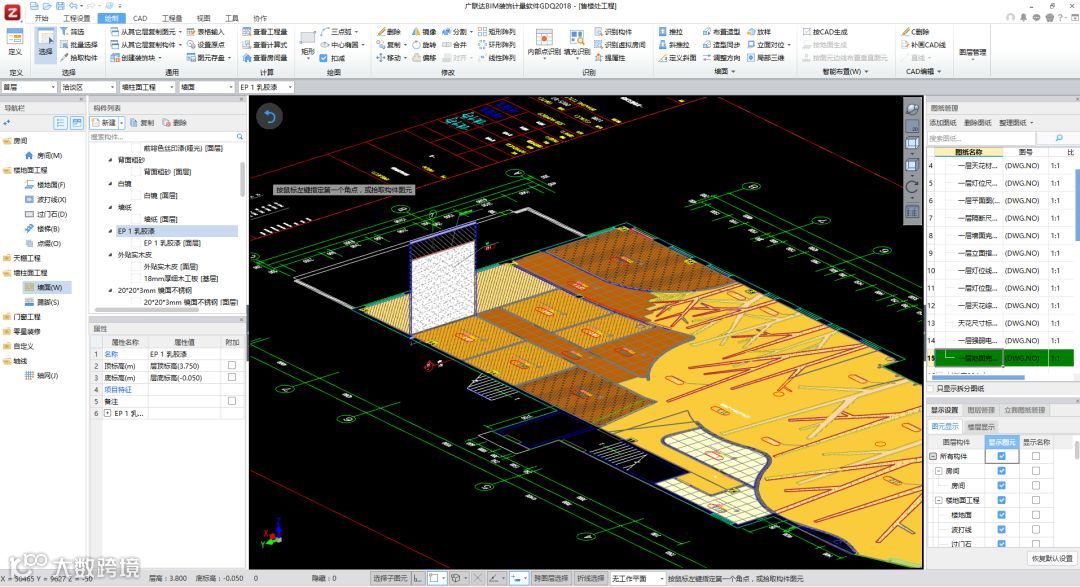
Task: Open 表格输入 table input
Action: (205, 32)
